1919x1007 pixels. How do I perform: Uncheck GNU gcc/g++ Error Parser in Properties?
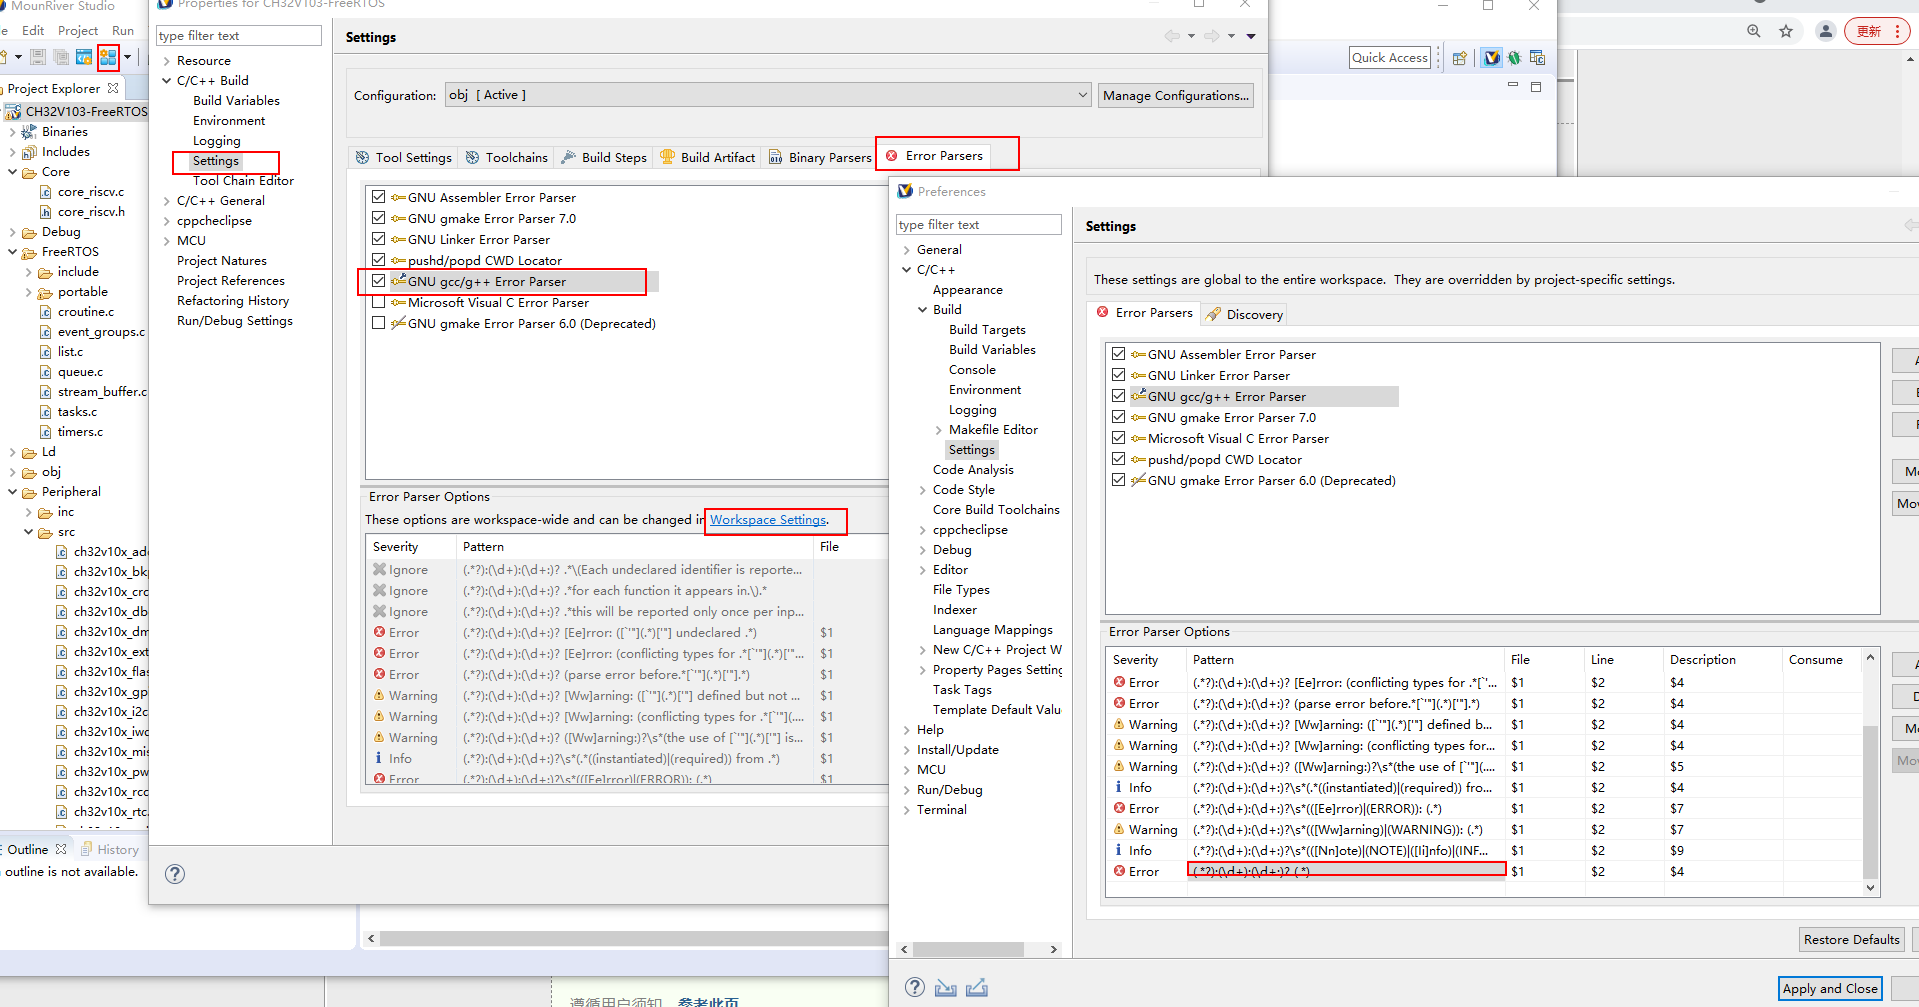[x=378, y=281]
